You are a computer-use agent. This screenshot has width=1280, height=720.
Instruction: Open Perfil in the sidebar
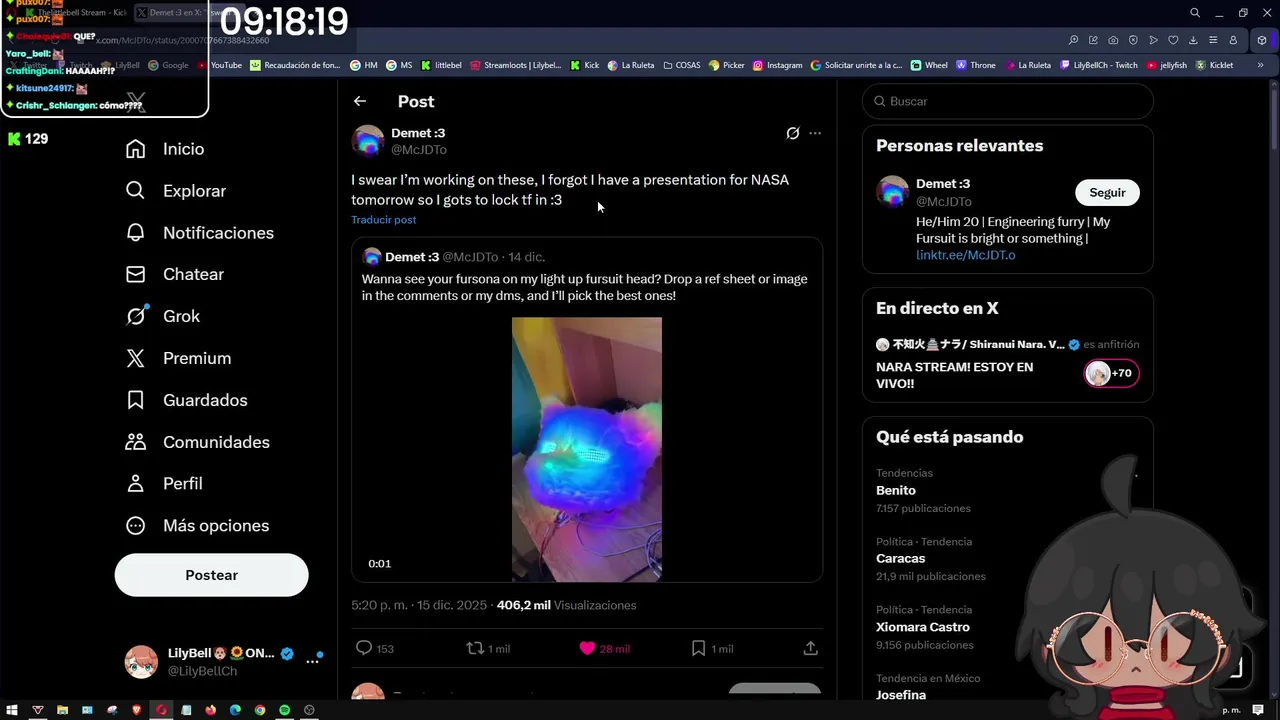164,483
